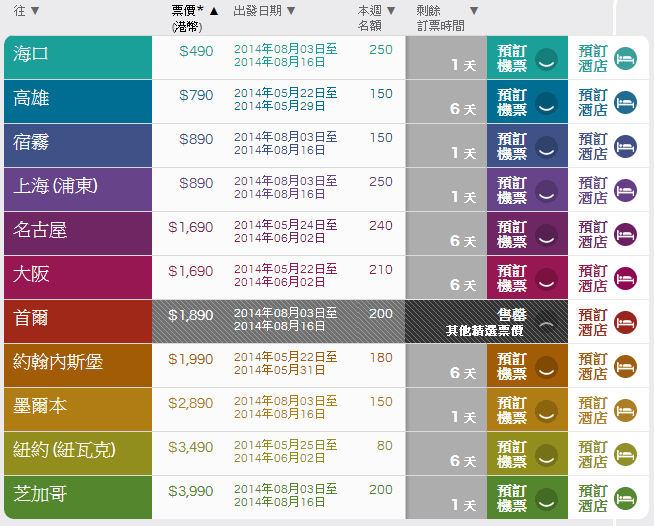Viewport: 654px width, 526px height.
Task: Click the hotel bed icon for 高雄
Action: tap(625, 102)
